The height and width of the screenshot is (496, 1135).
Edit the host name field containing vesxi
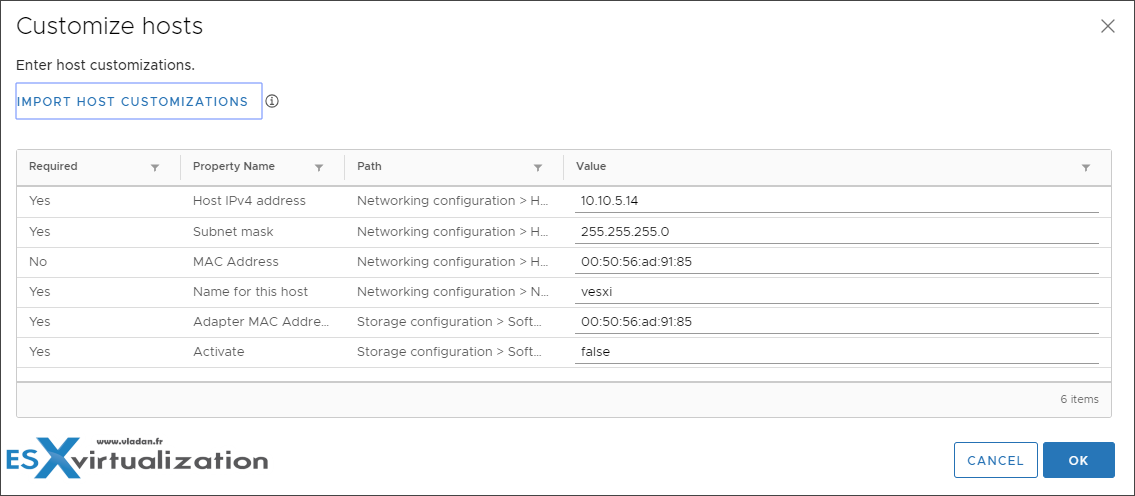click(x=837, y=292)
